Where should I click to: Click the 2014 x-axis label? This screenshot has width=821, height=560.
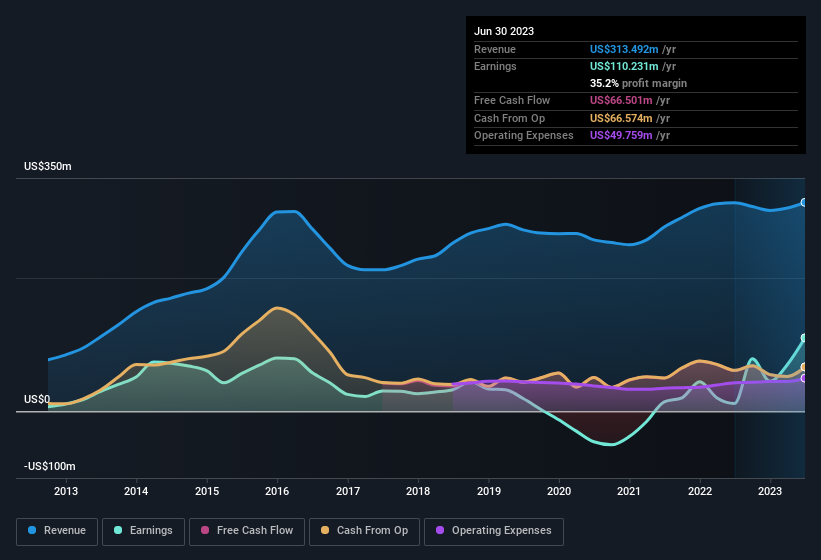coord(136,491)
